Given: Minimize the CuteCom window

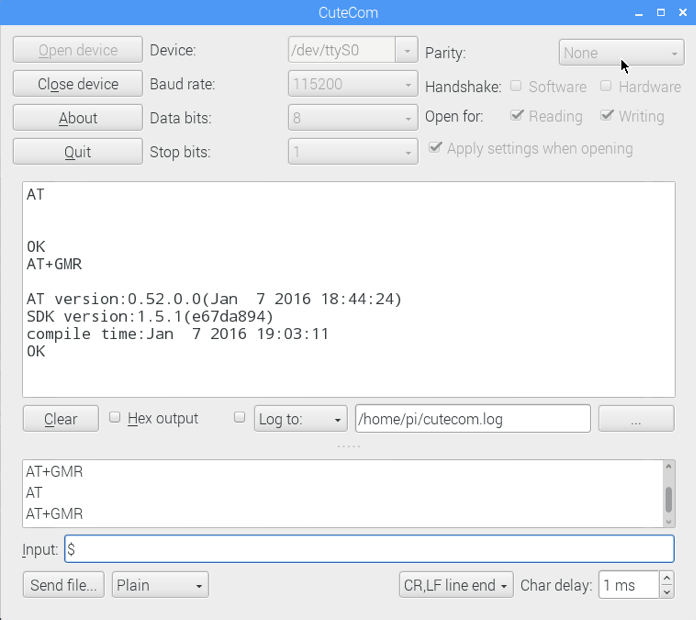Looking at the screenshot, I should point(639,13).
